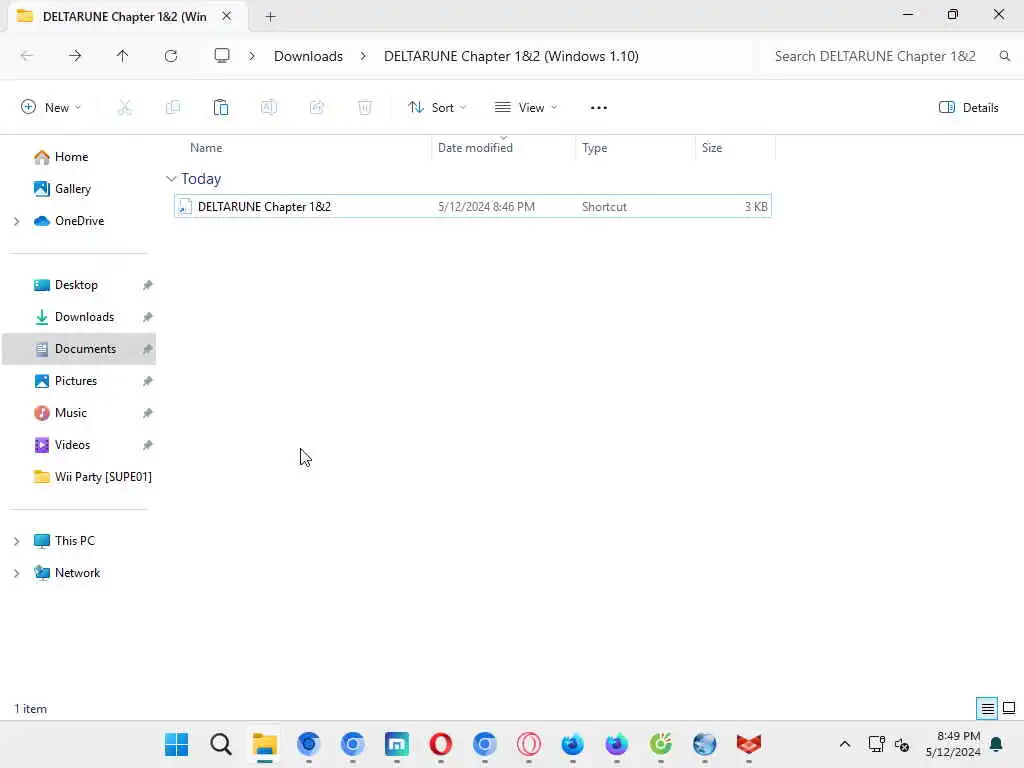Open pinned Music folder in sidebar
Image resolution: width=1024 pixels, height=768 pixels.
[x=71, y=413]
